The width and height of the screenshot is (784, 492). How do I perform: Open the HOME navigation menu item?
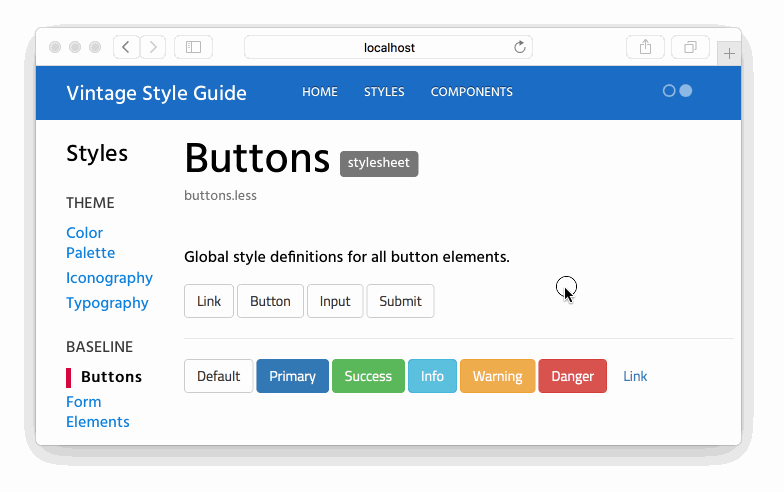coord(320,92)
